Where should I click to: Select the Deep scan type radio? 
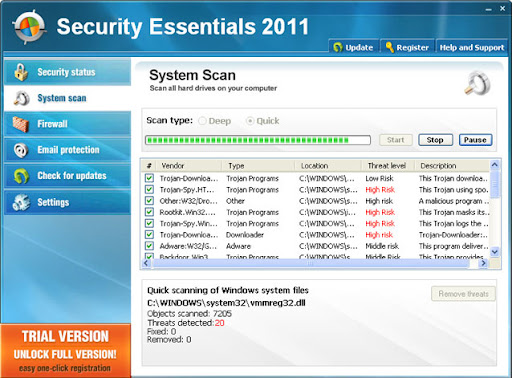coord(202,121)
